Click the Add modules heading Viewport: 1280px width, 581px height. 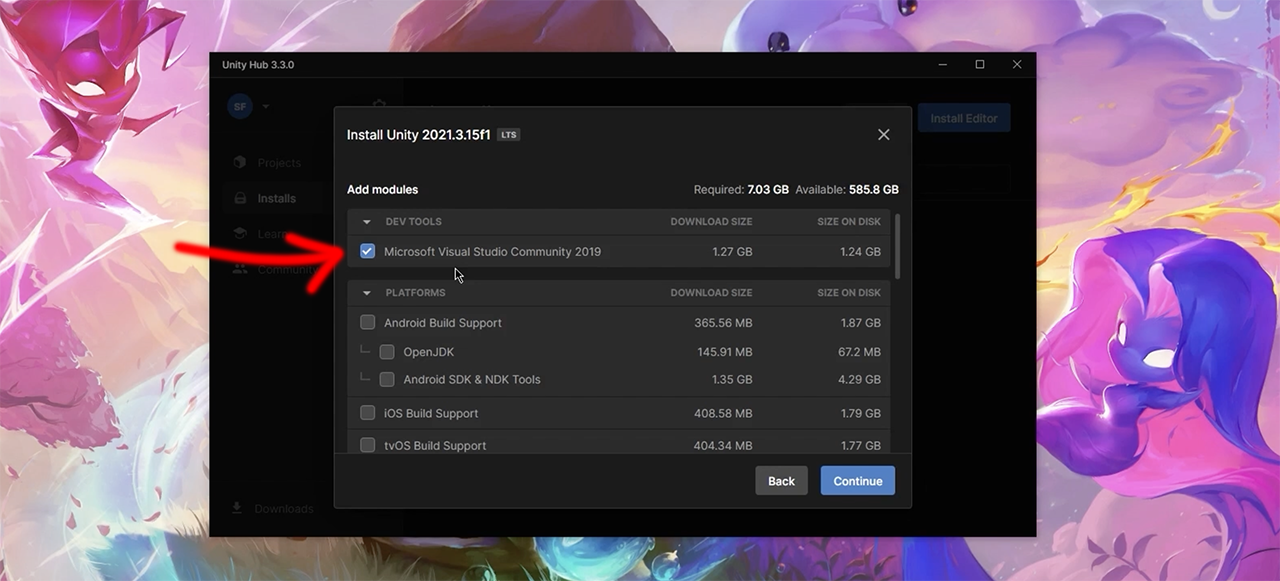tap(382, 189)
